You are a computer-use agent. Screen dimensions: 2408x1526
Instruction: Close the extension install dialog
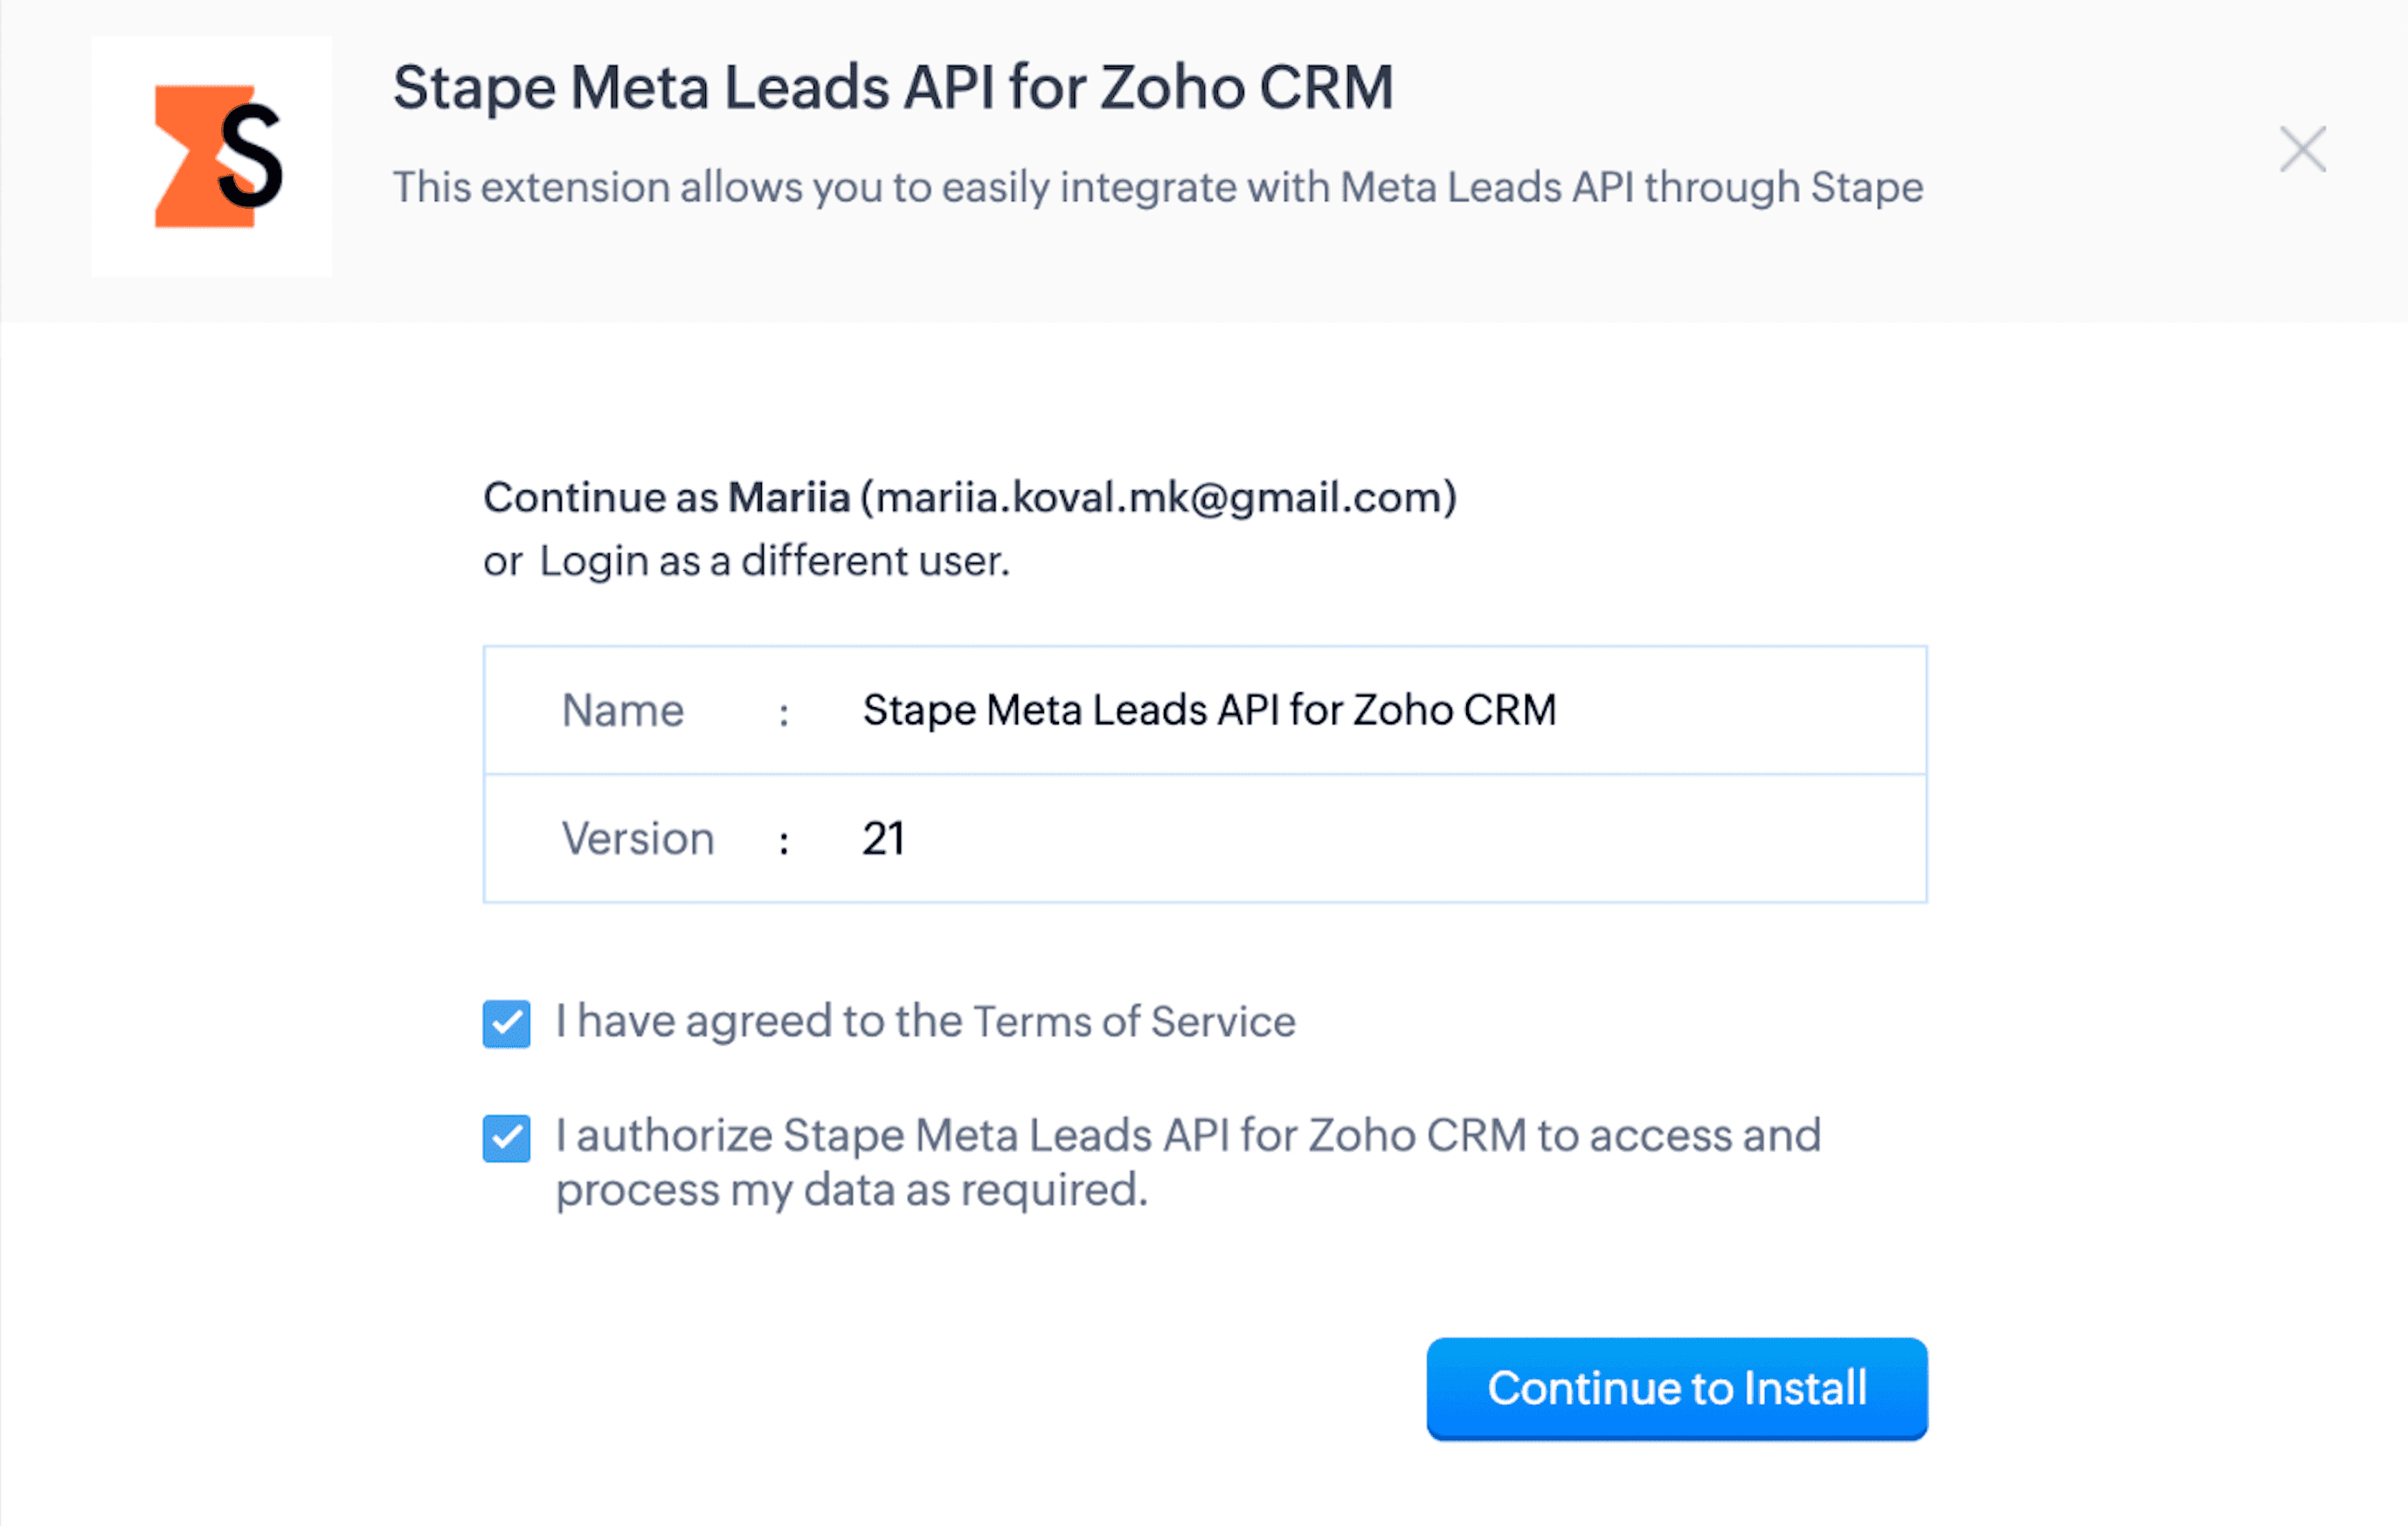(x=2302, y=149)
